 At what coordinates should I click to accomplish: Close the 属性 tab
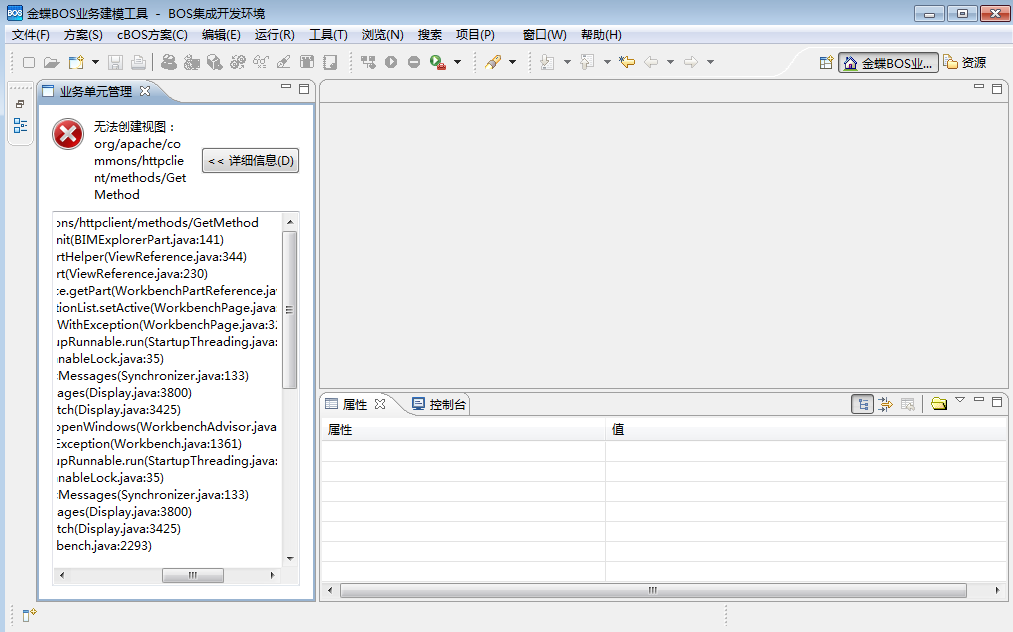(380, 404)
